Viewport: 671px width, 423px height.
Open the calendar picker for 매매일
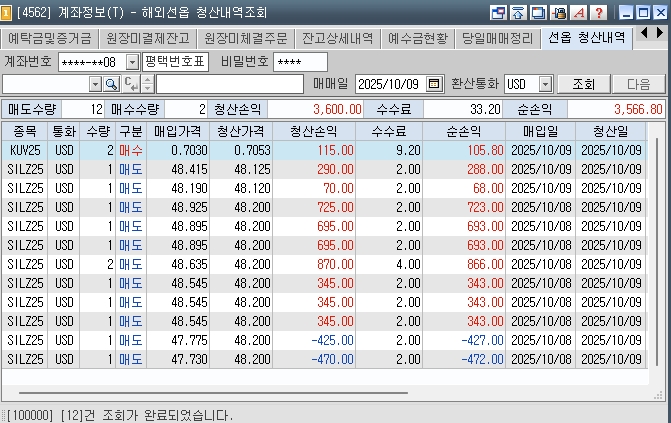pos(433,84)
